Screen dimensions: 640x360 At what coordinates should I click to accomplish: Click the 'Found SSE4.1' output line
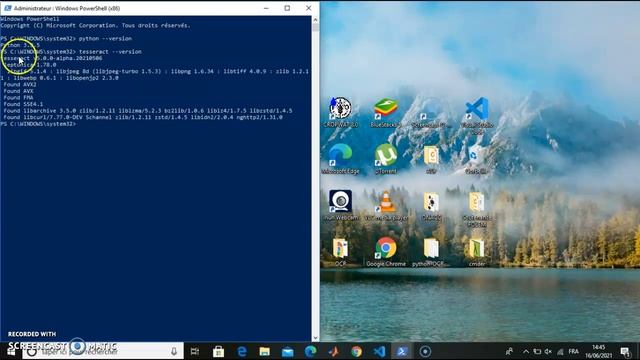coord(23,104)
